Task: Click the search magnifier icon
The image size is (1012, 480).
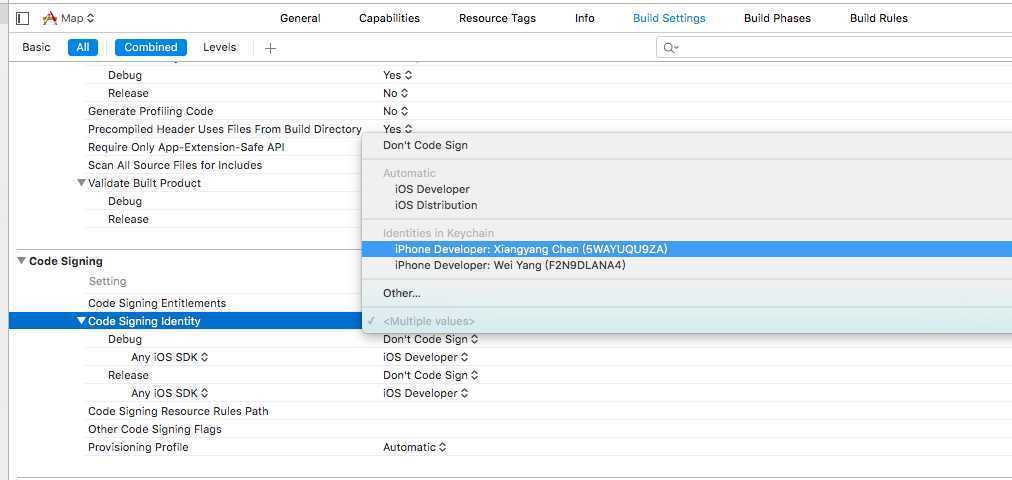Action: point(671,48)
